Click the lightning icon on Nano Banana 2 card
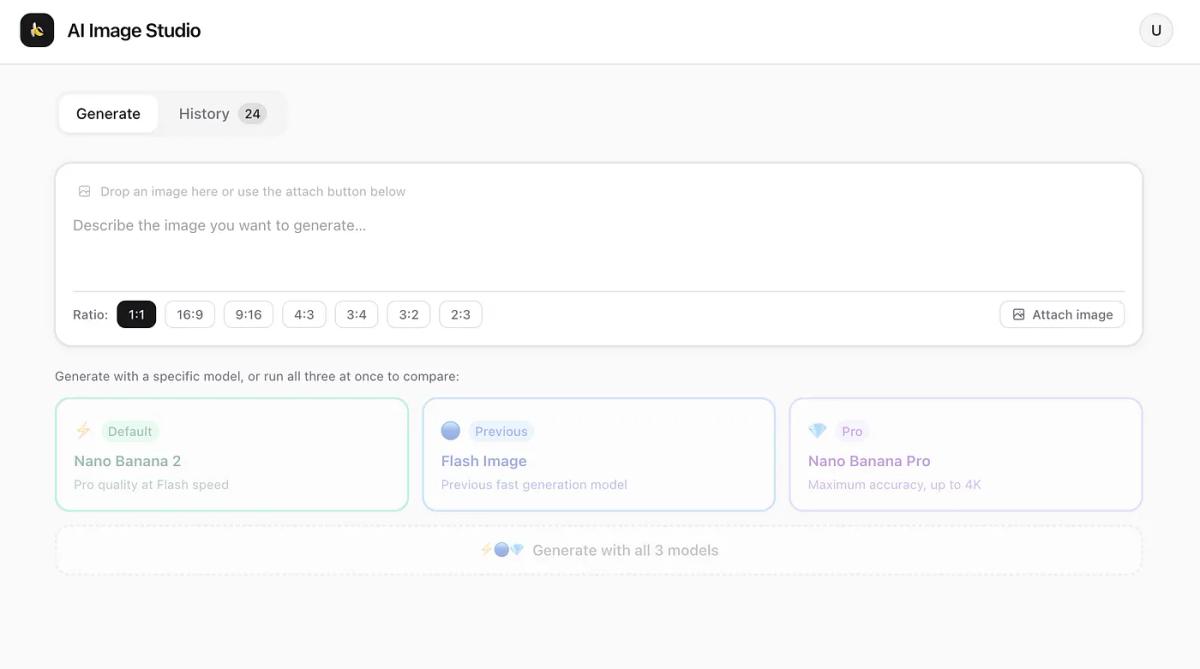The height and width of the screenshot is (669, 1200). (83, 430)
